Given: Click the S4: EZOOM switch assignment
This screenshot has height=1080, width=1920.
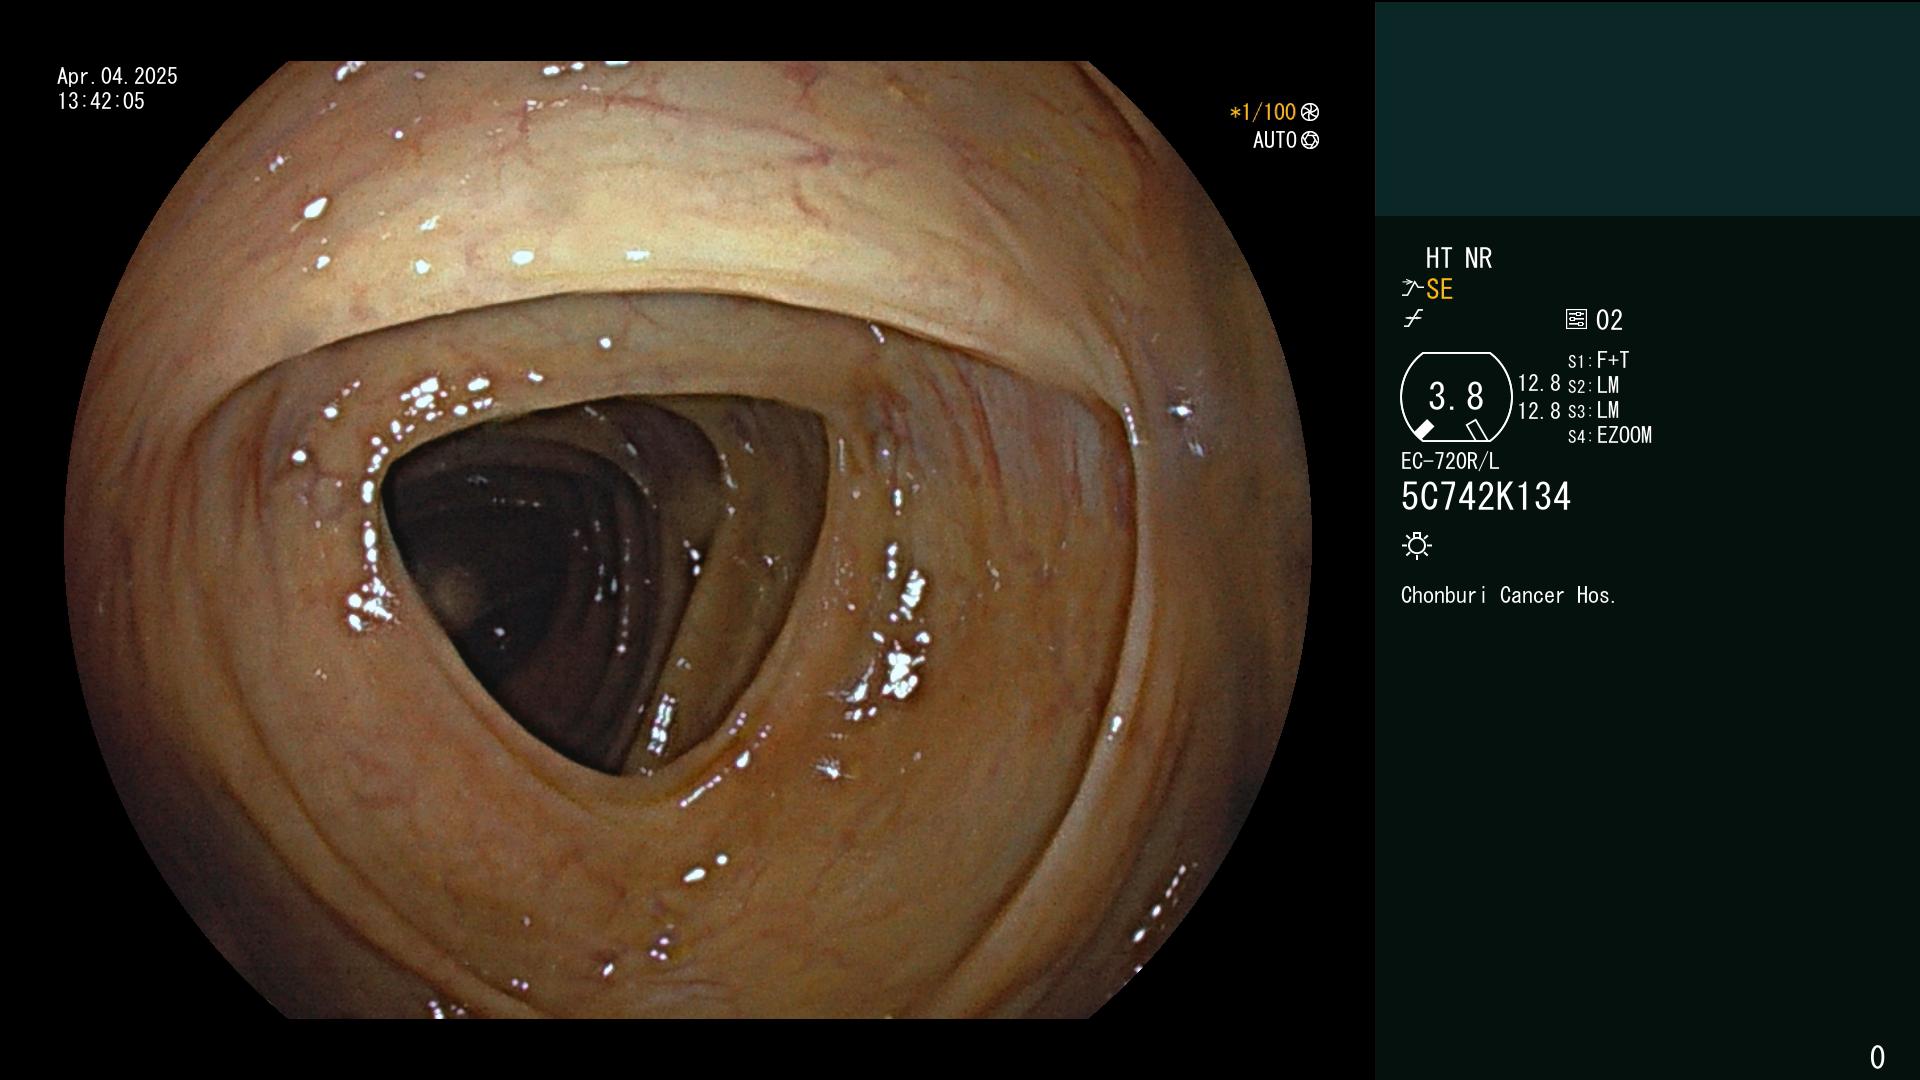Looking at the screenshot, I should [x=1610, y=435].
